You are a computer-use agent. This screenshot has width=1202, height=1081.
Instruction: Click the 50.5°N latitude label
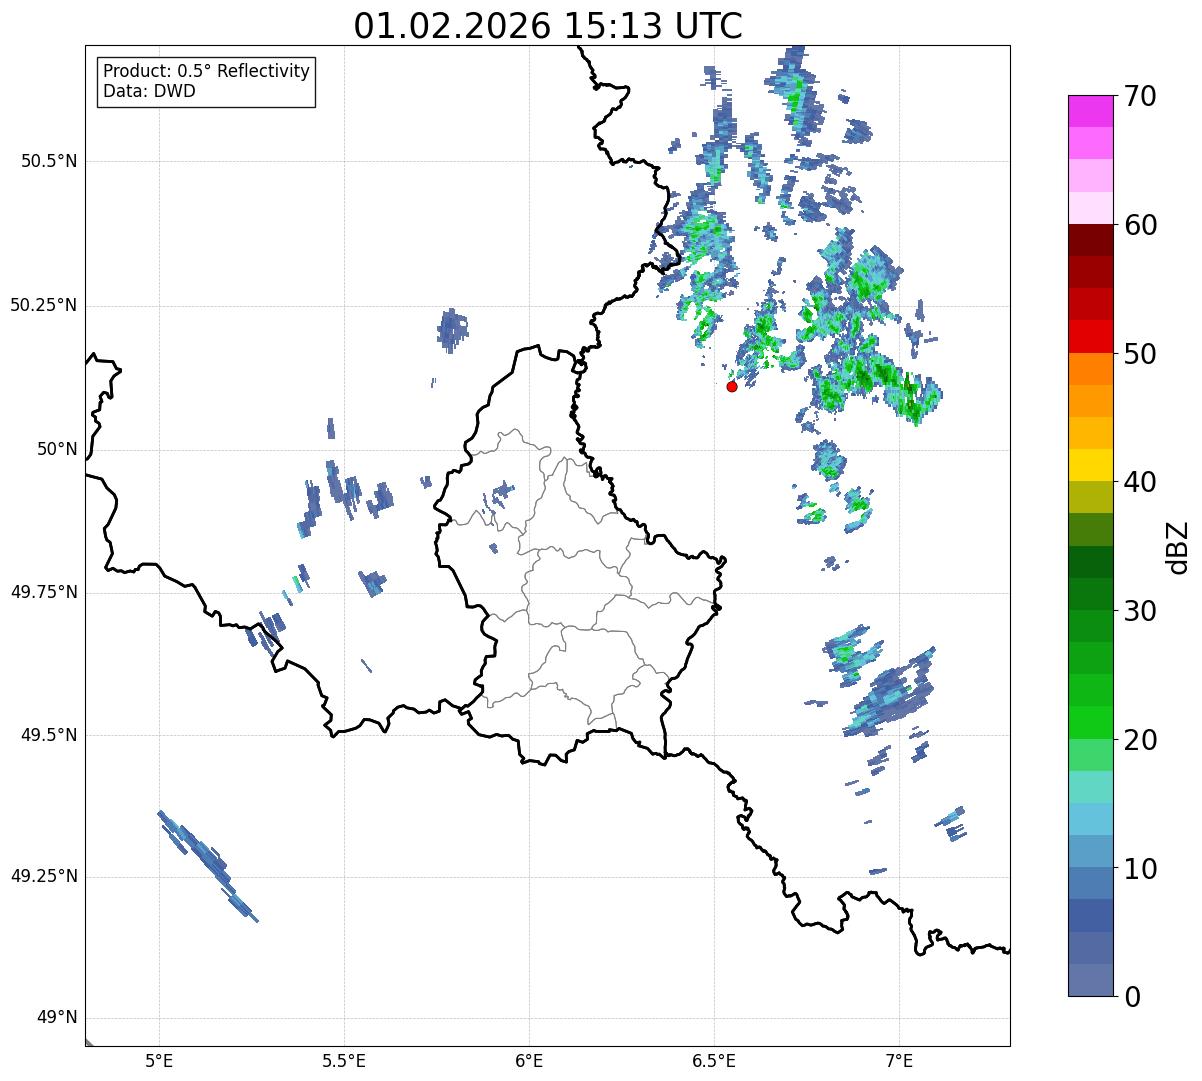click(x=50, y=161)
